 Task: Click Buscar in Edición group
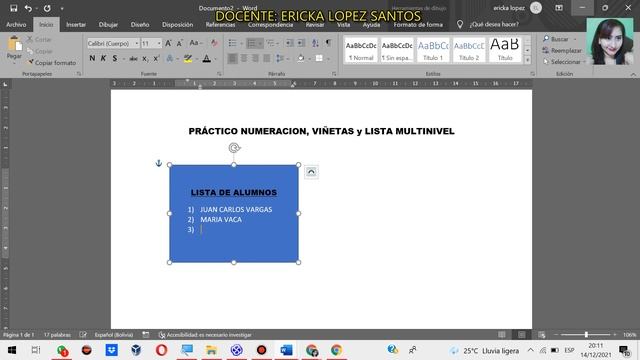(559, 39)
